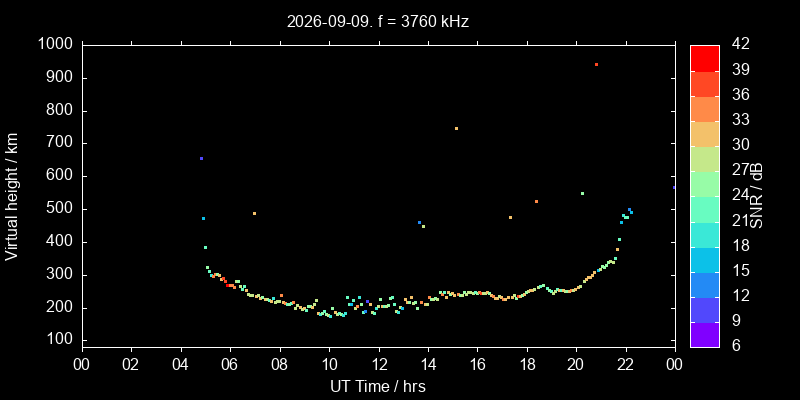
Task: Click the orange outlier point near 745 km
Action: pyautogui.click(x=456, y=129)
